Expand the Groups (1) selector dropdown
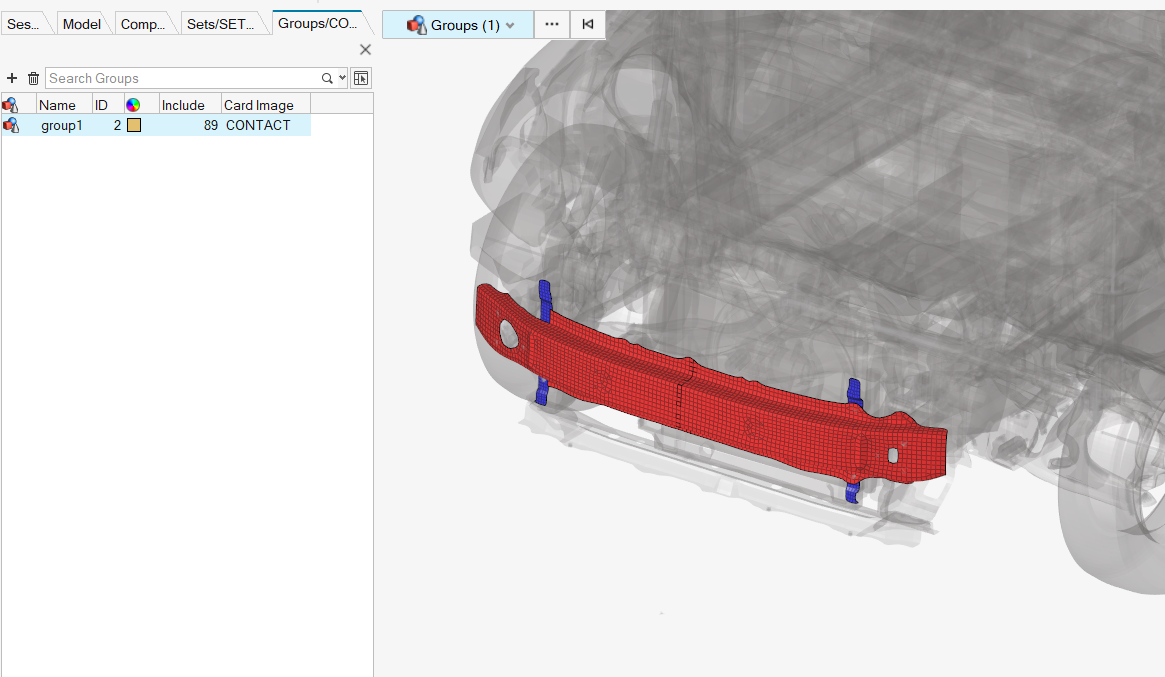Viewport: 1165px width, 677px height. coord(510,26)
